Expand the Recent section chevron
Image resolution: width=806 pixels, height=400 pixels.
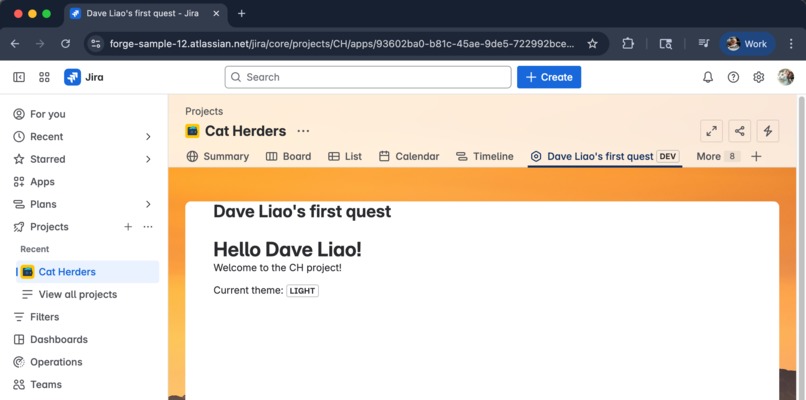[x=148, y=137]
